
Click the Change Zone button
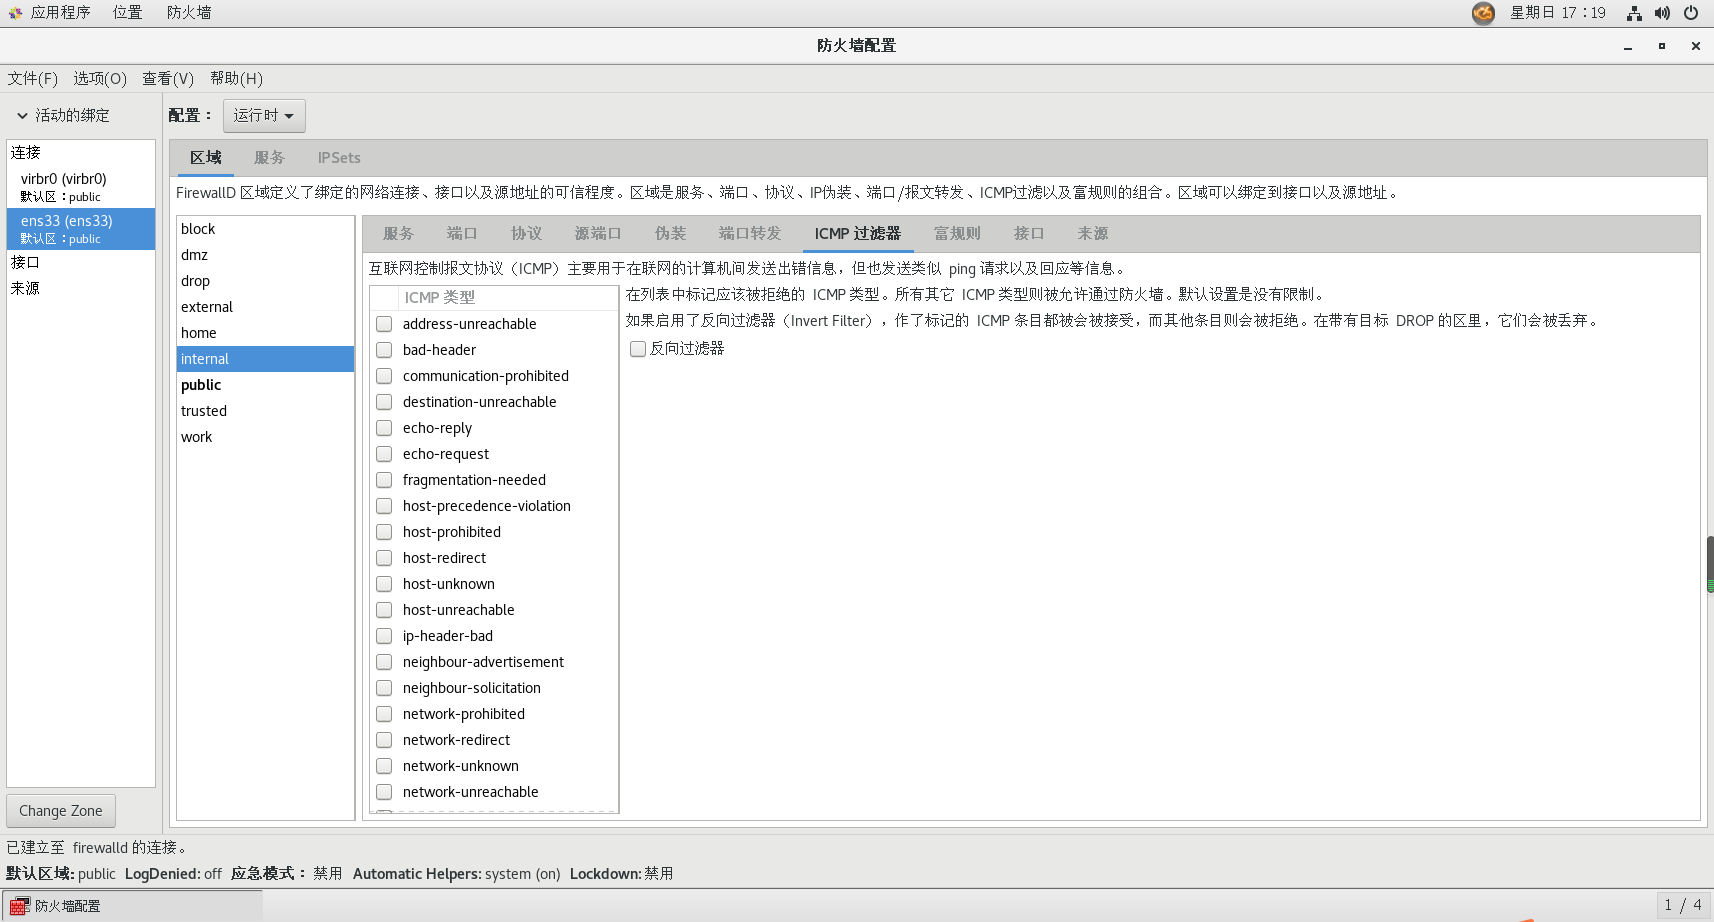point(61,811)
